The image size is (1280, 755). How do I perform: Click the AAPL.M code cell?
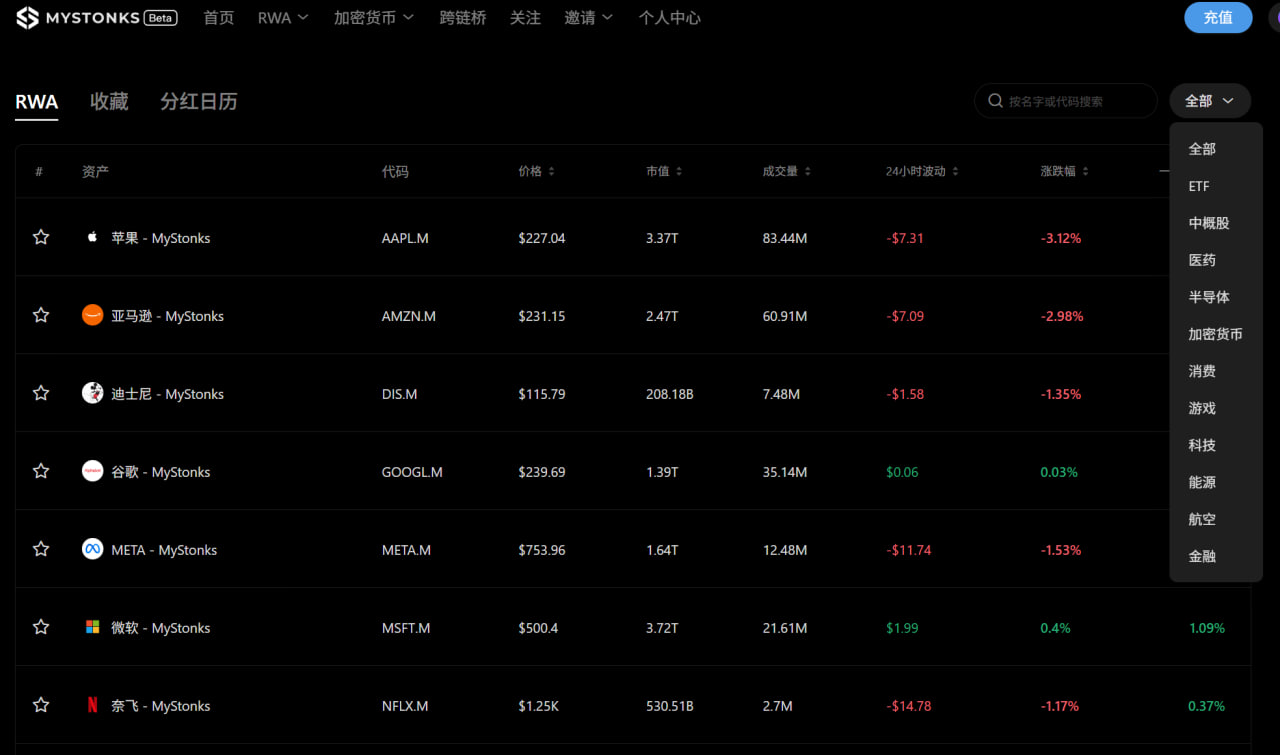point(405,238)
